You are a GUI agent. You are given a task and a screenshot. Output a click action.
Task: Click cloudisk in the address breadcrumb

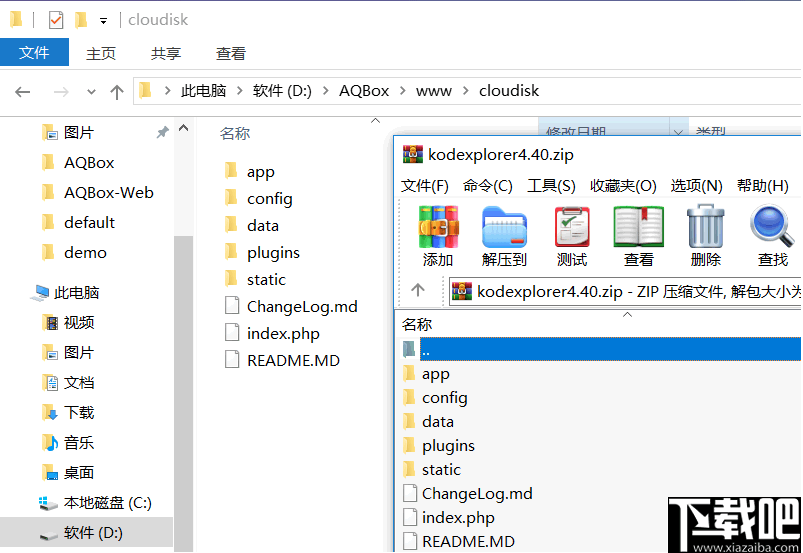click(509, 91)
